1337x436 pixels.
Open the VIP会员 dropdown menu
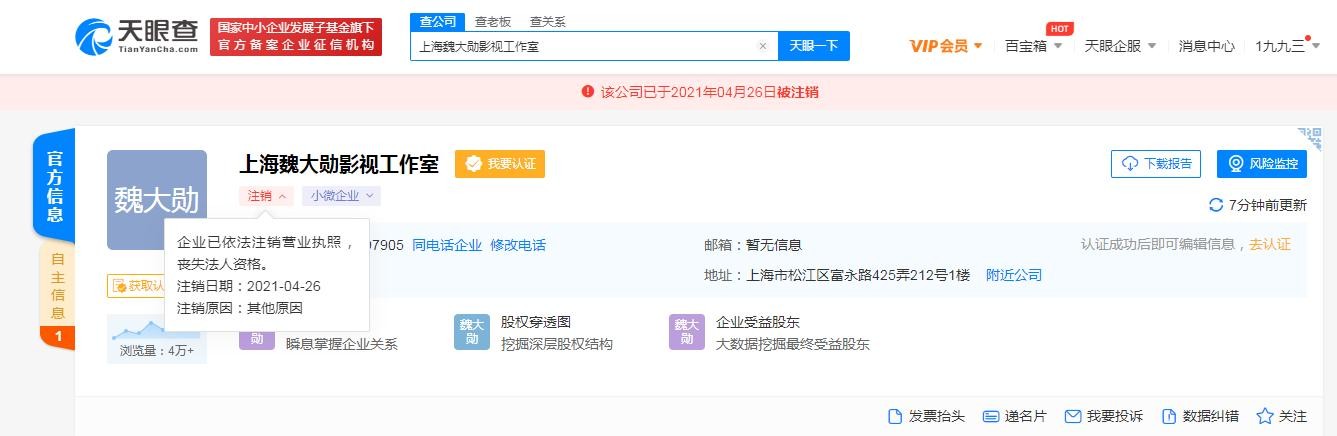click(x=945, y=46)
